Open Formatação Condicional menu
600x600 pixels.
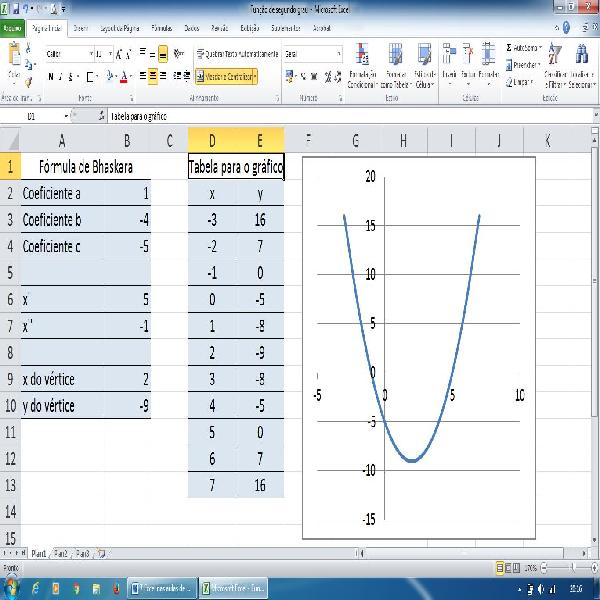click(x=362, y=65)
